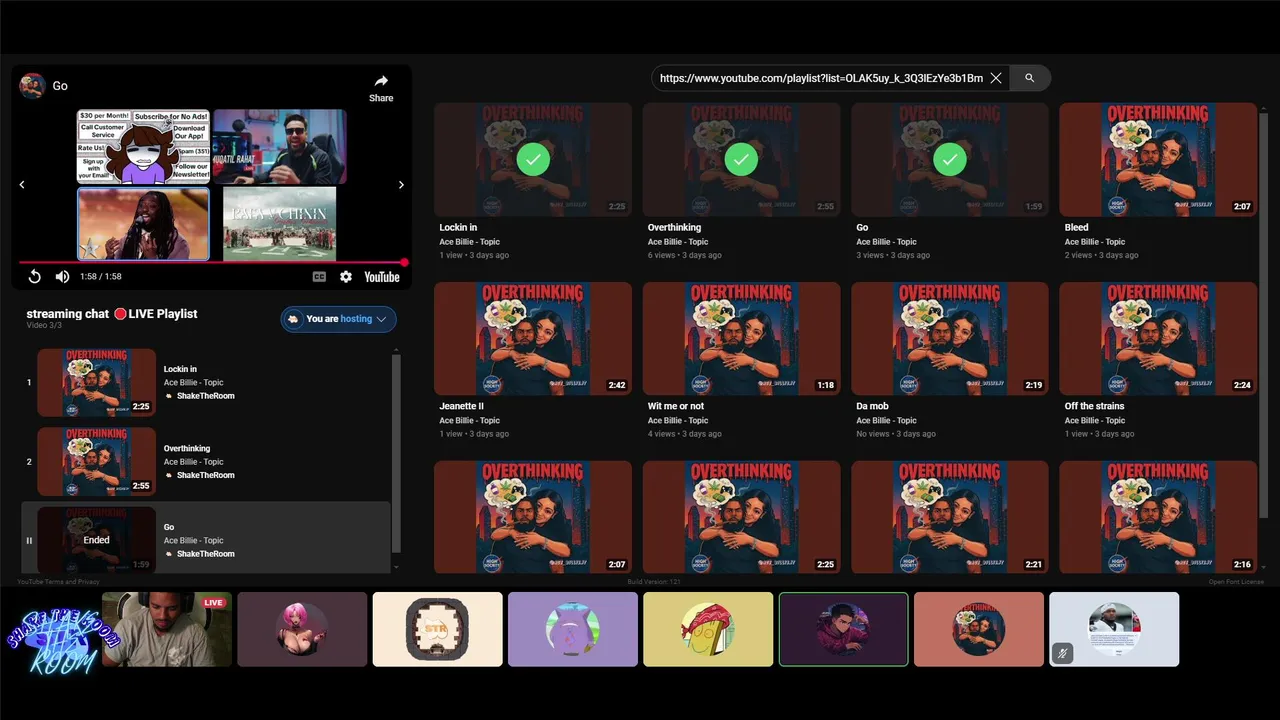Click channel avatar beside Go title

tap(32, 86)
